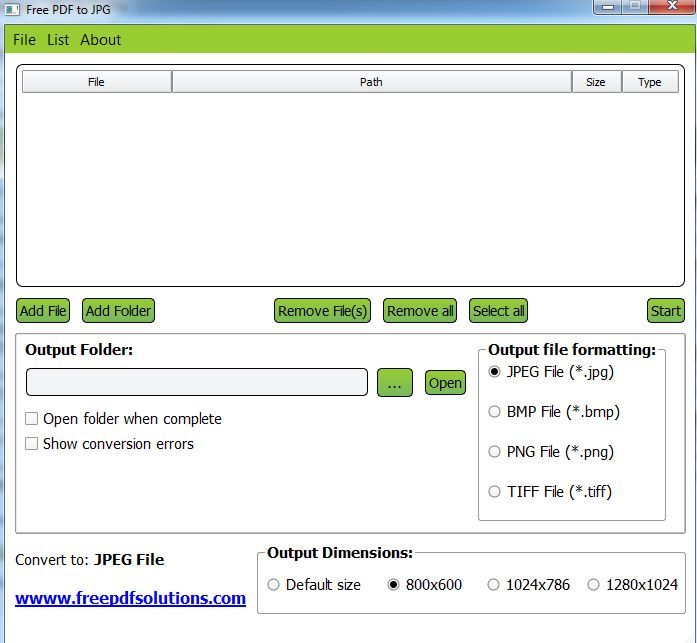Click the File column header
Screen dimensions: 697x643
(x=96, y=82)
